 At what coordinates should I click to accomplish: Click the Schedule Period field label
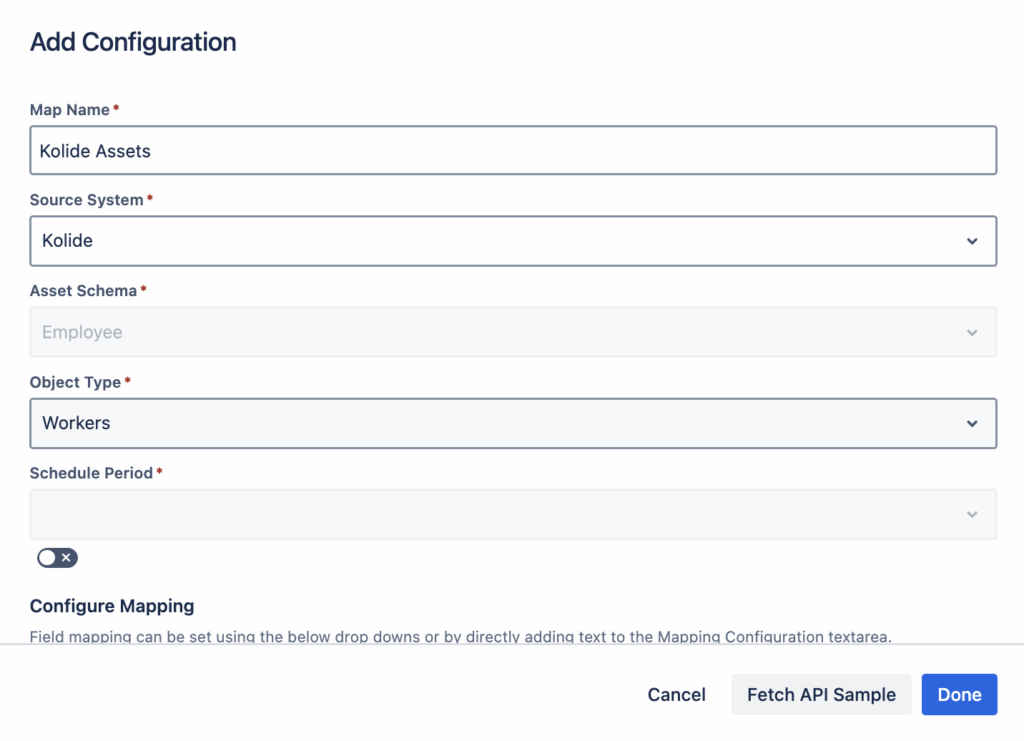coord(91,473)
